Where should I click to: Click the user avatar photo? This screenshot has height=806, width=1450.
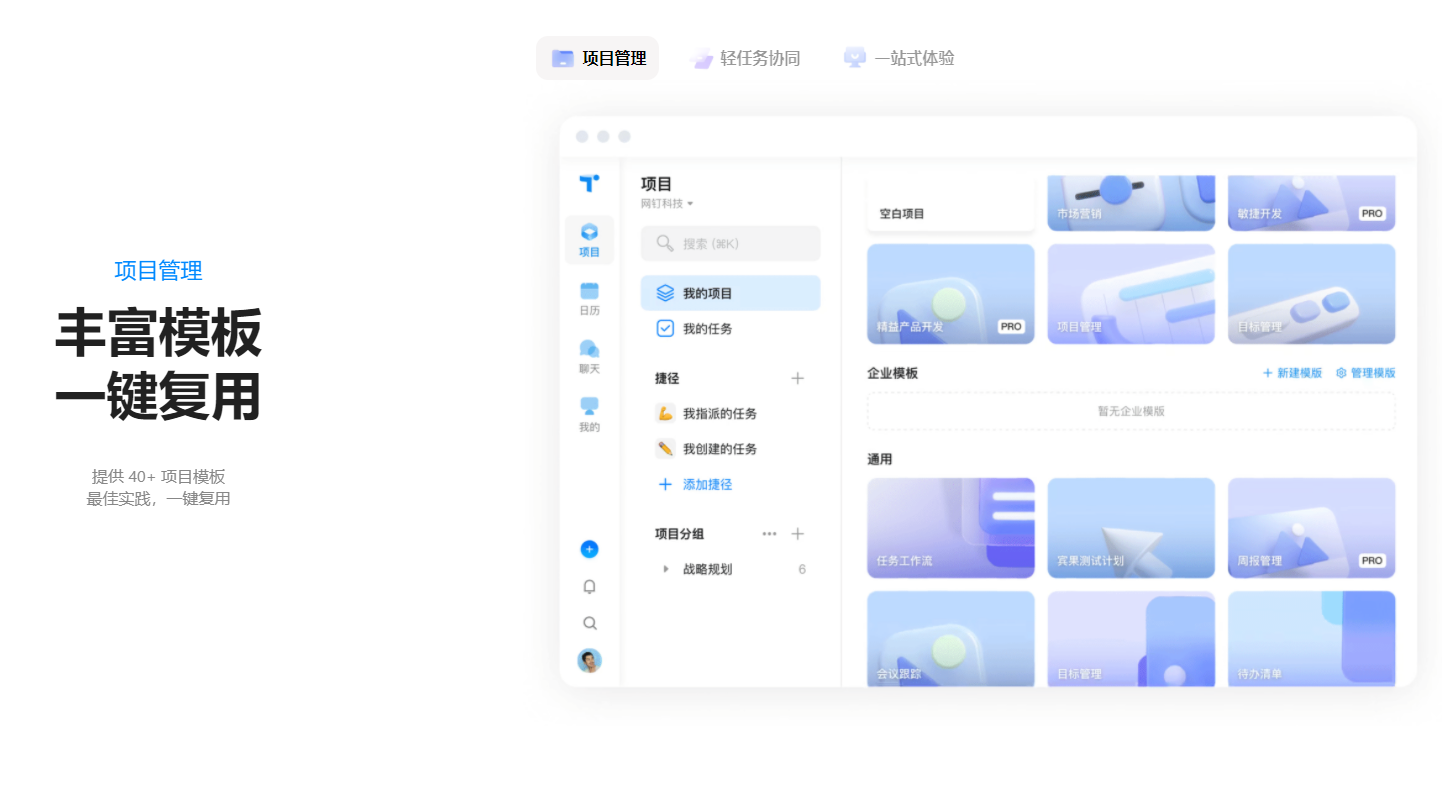(589, 661)
